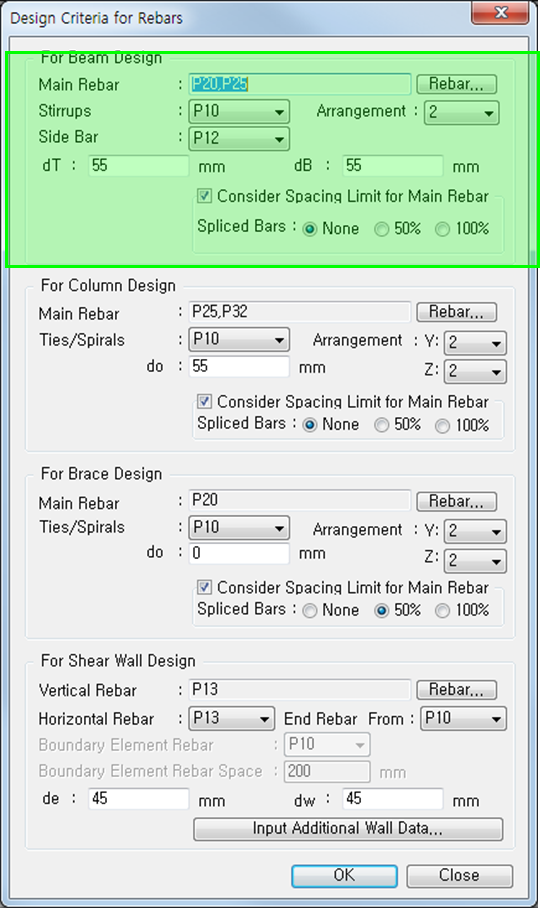Open Beam Arrangement dropdown

(x=461, y=113)
